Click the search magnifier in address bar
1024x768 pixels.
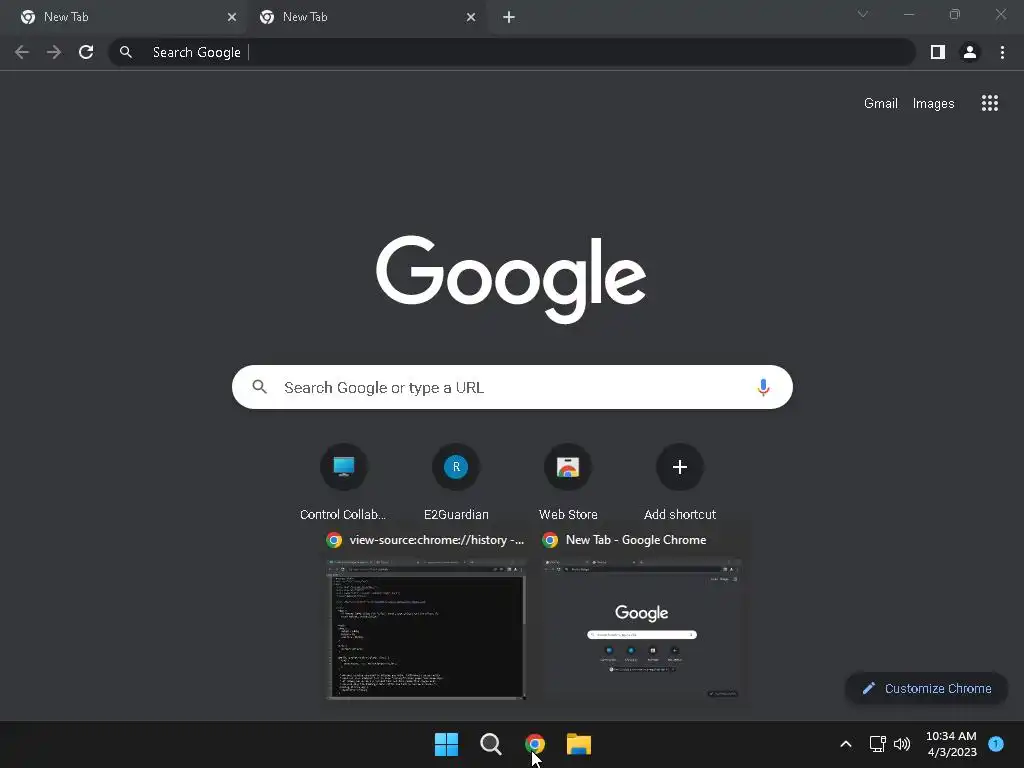click(126, 52)
